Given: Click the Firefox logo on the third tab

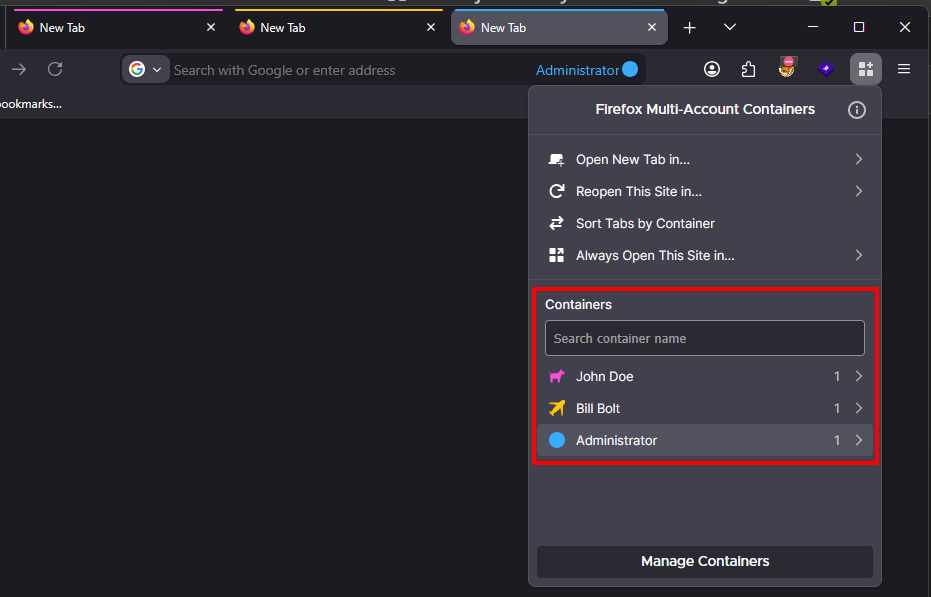Looking at the screenshot, I should point(467,27).
